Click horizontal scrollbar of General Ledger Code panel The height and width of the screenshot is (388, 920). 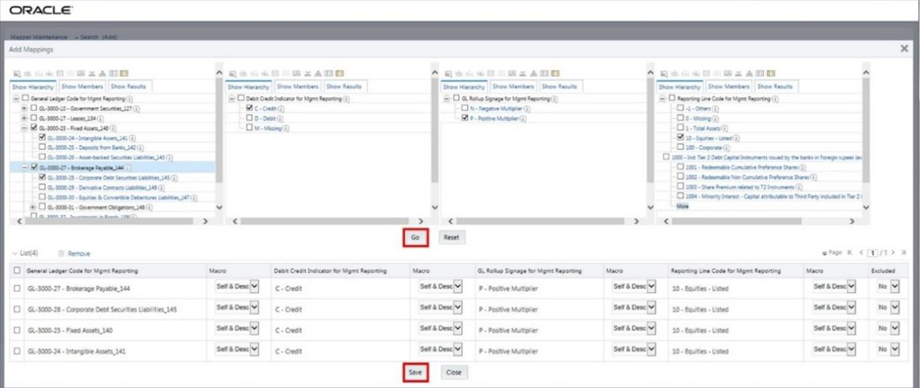(x=110, y=221)
